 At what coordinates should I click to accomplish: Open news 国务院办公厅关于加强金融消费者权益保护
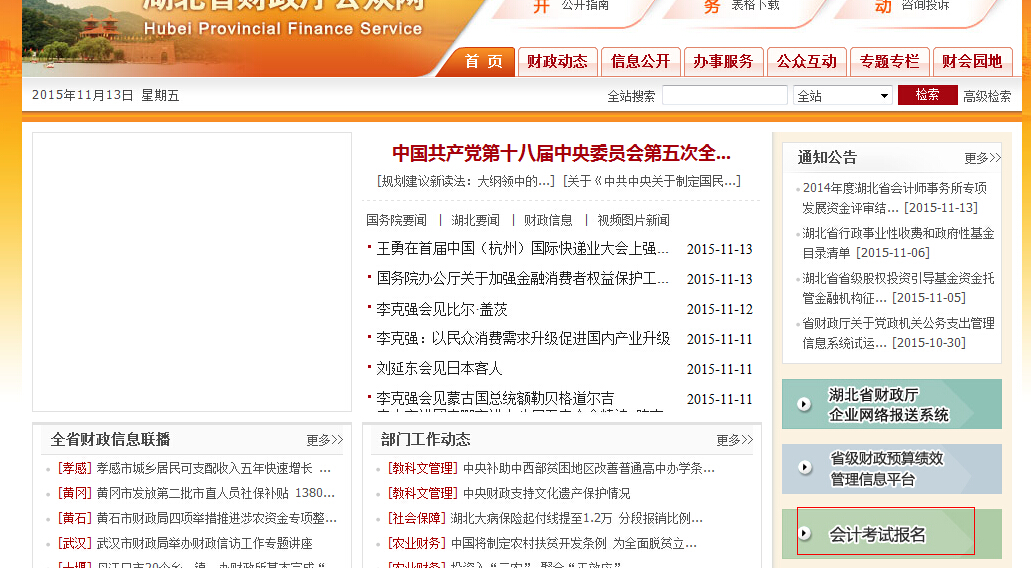click(523, 278)
